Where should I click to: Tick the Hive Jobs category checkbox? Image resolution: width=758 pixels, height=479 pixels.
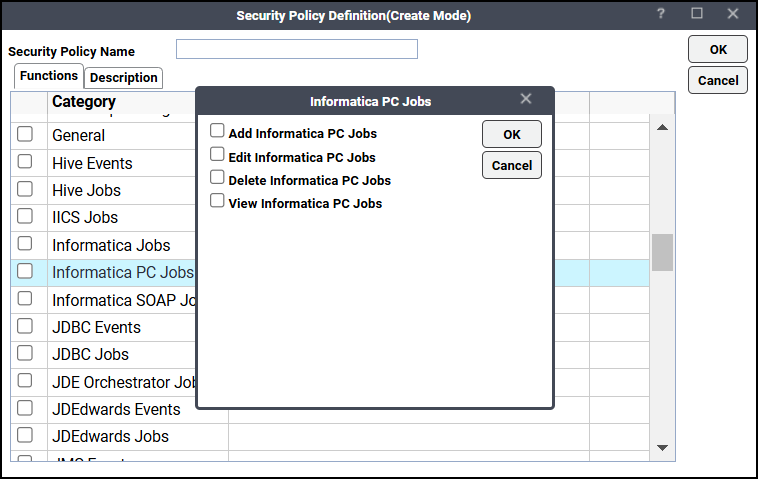[x=25, y=189]
